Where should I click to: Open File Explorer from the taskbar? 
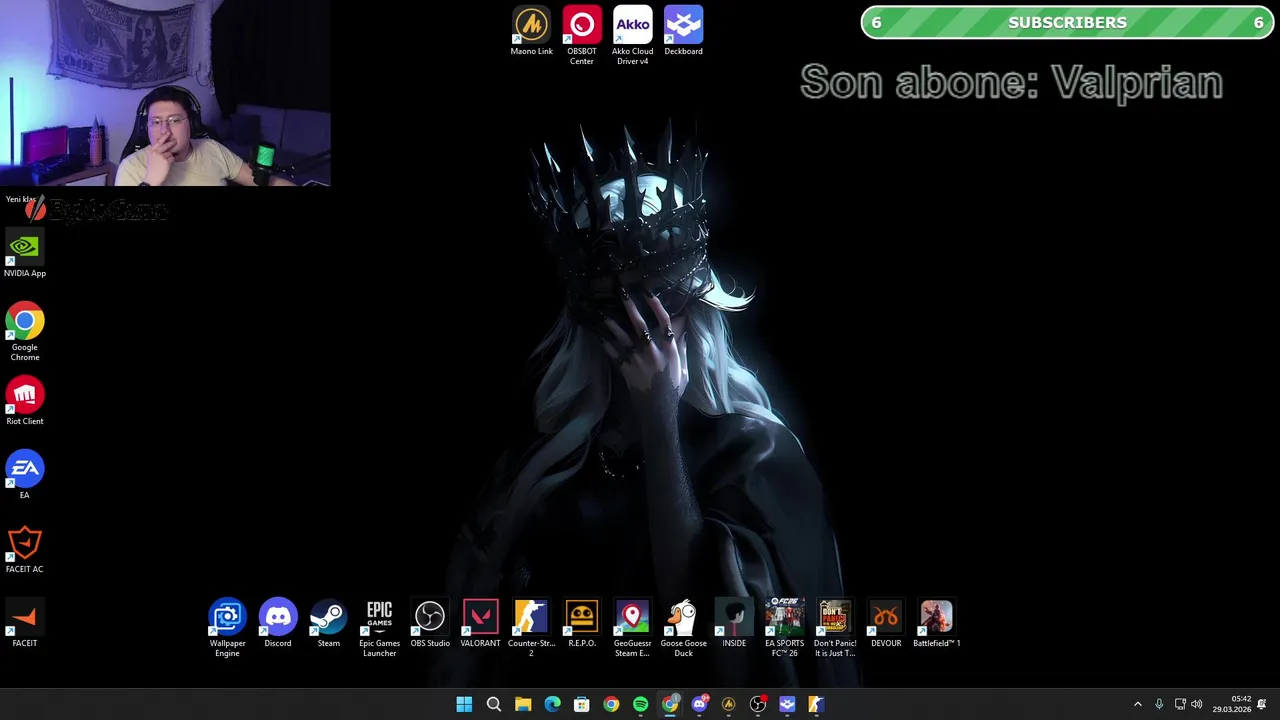(x=523, y=704)
